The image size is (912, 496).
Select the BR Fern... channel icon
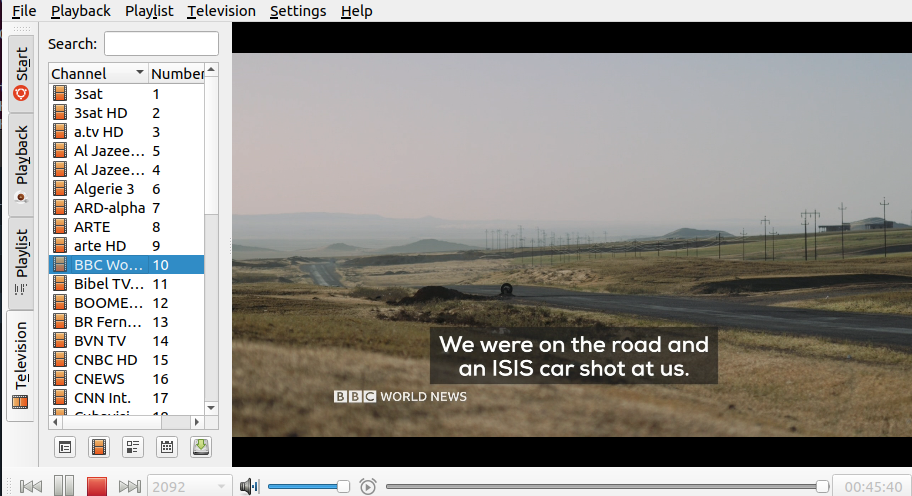click(60, 322)
